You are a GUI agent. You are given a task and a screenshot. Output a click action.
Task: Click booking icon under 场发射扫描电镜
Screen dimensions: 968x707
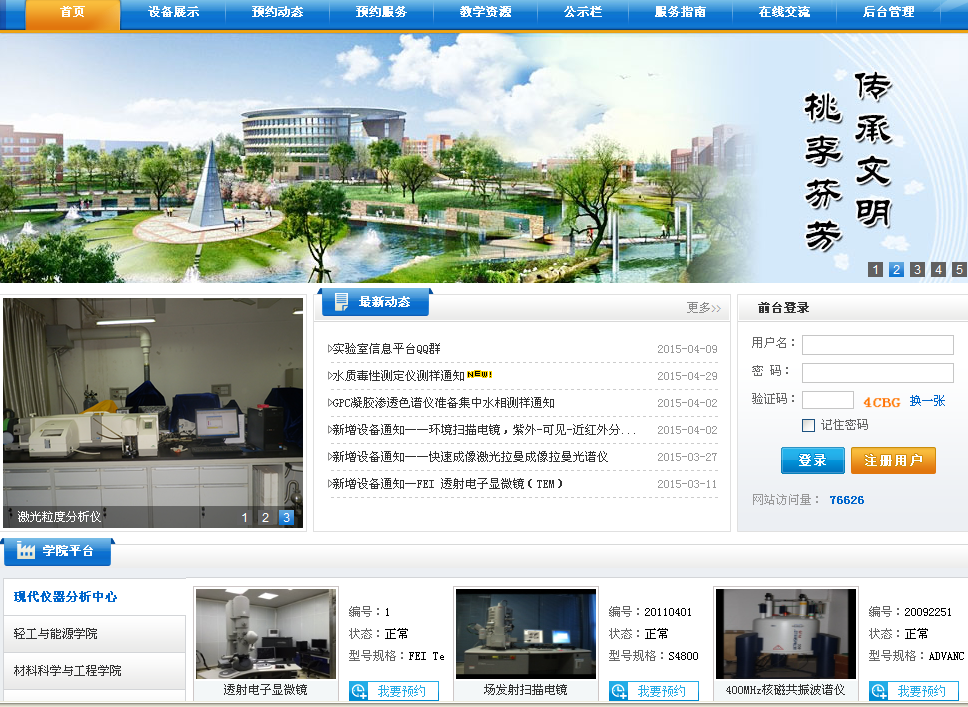620,691
